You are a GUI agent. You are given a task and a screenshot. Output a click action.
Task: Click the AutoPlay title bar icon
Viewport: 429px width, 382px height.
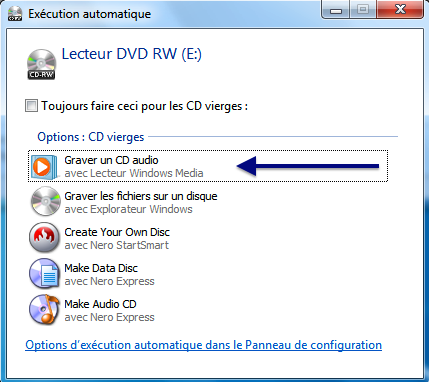(x=15, y=14)
